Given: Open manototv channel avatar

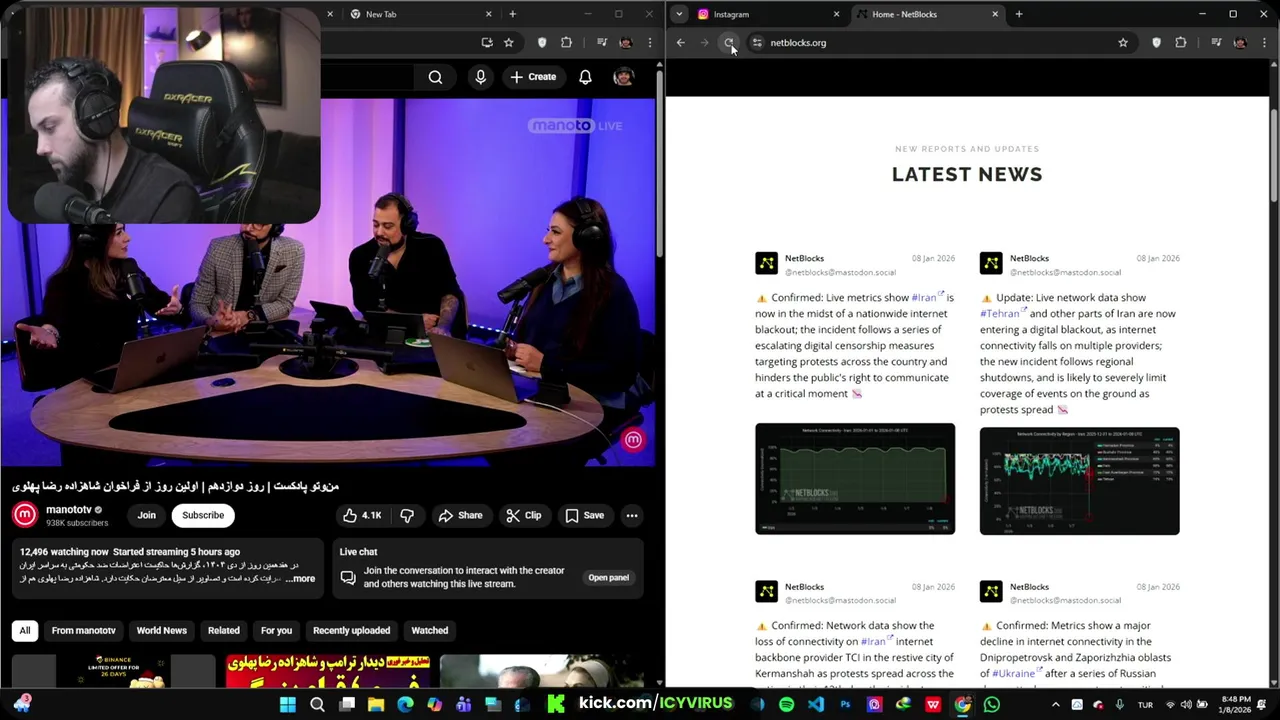Looking at the screenshot, I should click(x=25, y=514).
